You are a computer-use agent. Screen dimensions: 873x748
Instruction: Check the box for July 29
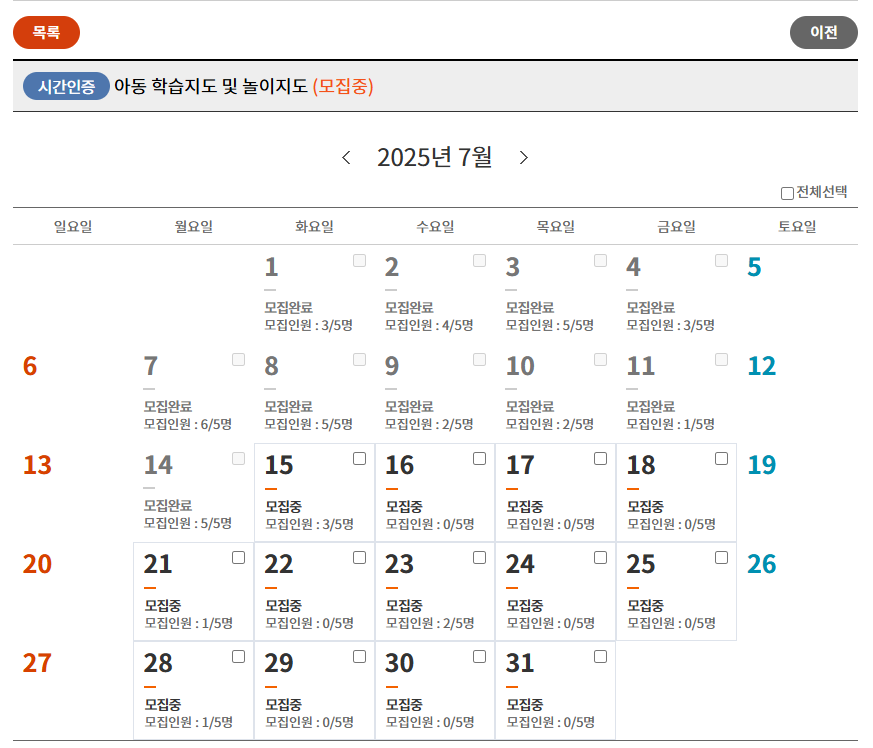[x=359, y=657]
